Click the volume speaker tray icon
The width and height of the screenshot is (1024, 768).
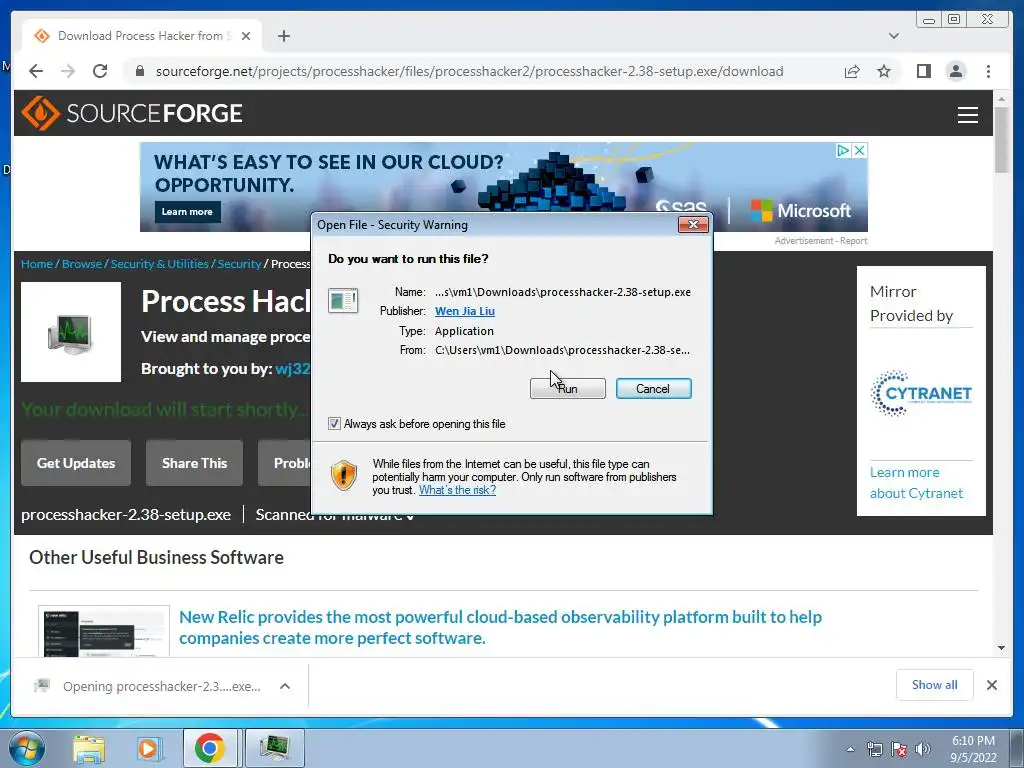pos(922,750)
